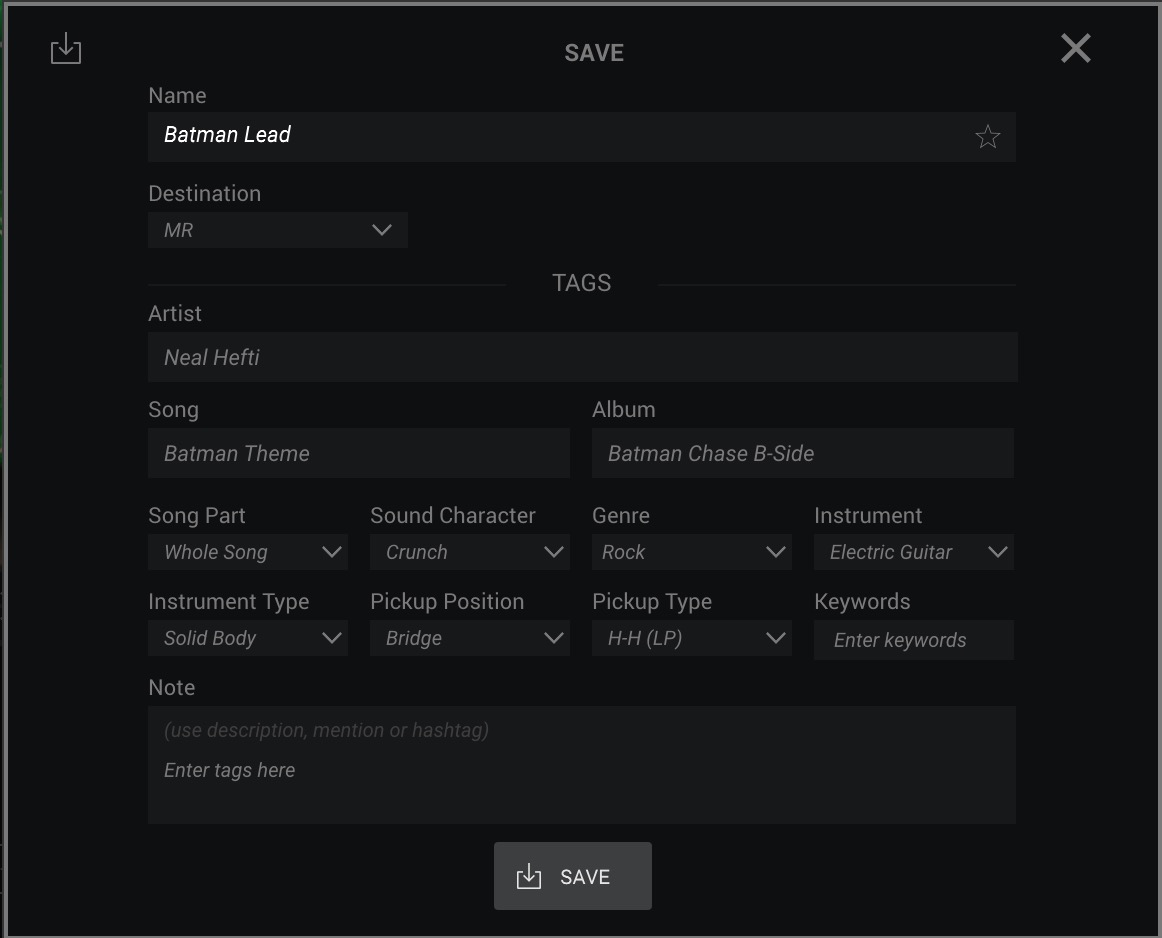Click the Artist field with Neal Hefti
1162x938 pixels.
click(582, 357)
